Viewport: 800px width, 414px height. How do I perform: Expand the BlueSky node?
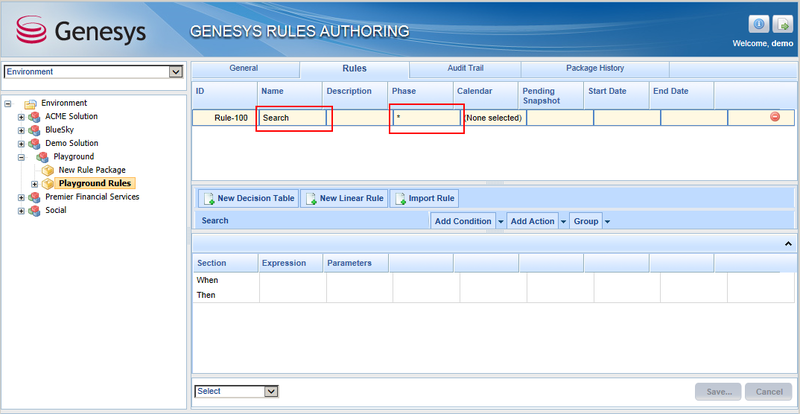(x=21, y=130)
